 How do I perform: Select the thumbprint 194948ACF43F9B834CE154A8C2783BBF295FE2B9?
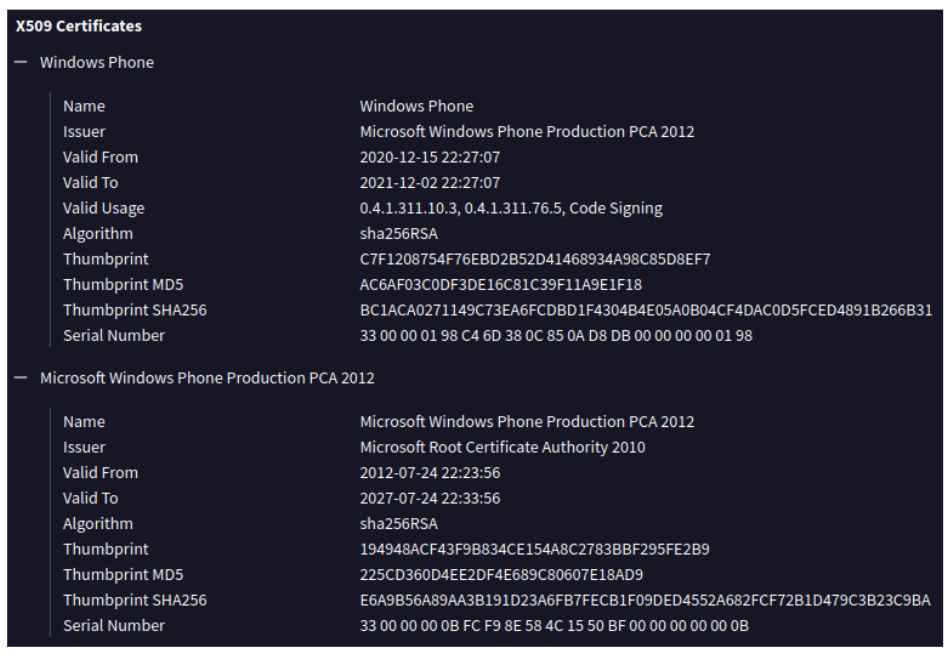click(x=534, y=549)
